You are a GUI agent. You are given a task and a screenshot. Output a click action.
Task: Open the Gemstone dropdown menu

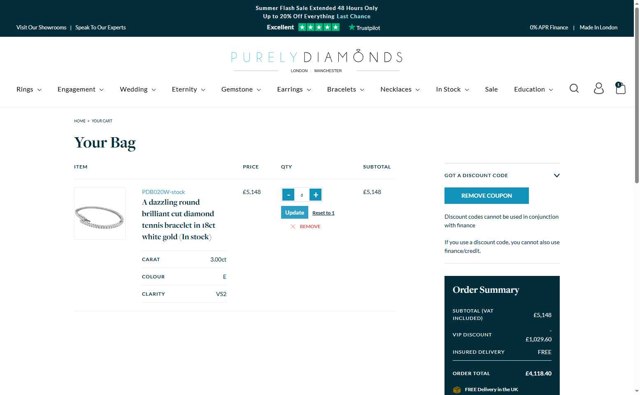point(241,89)
